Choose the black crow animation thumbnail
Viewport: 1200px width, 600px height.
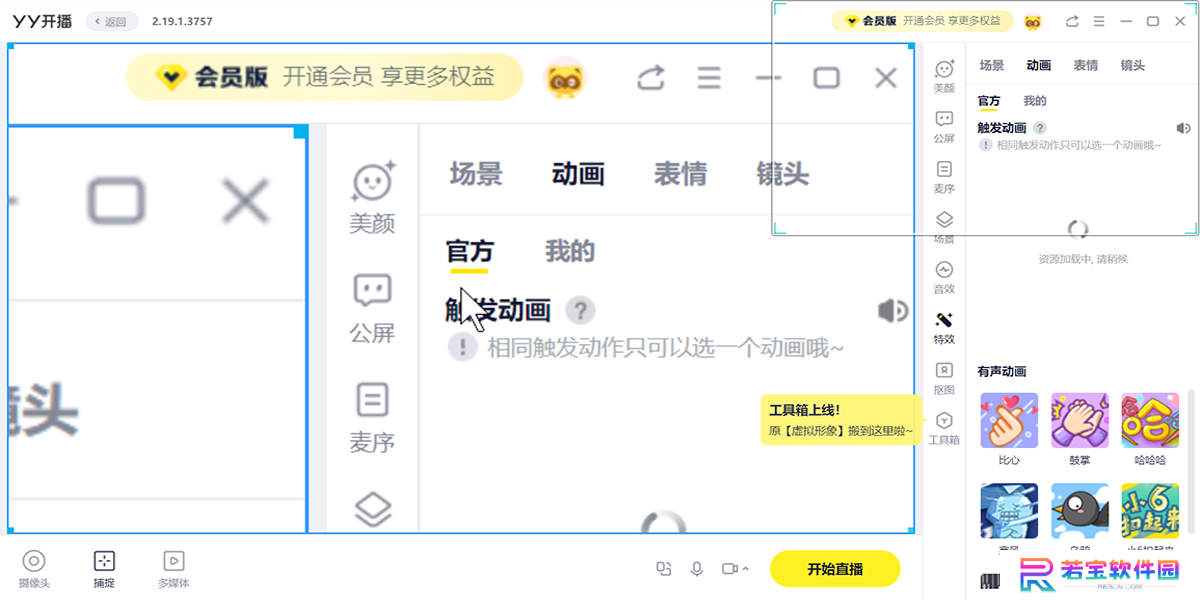1079,511
